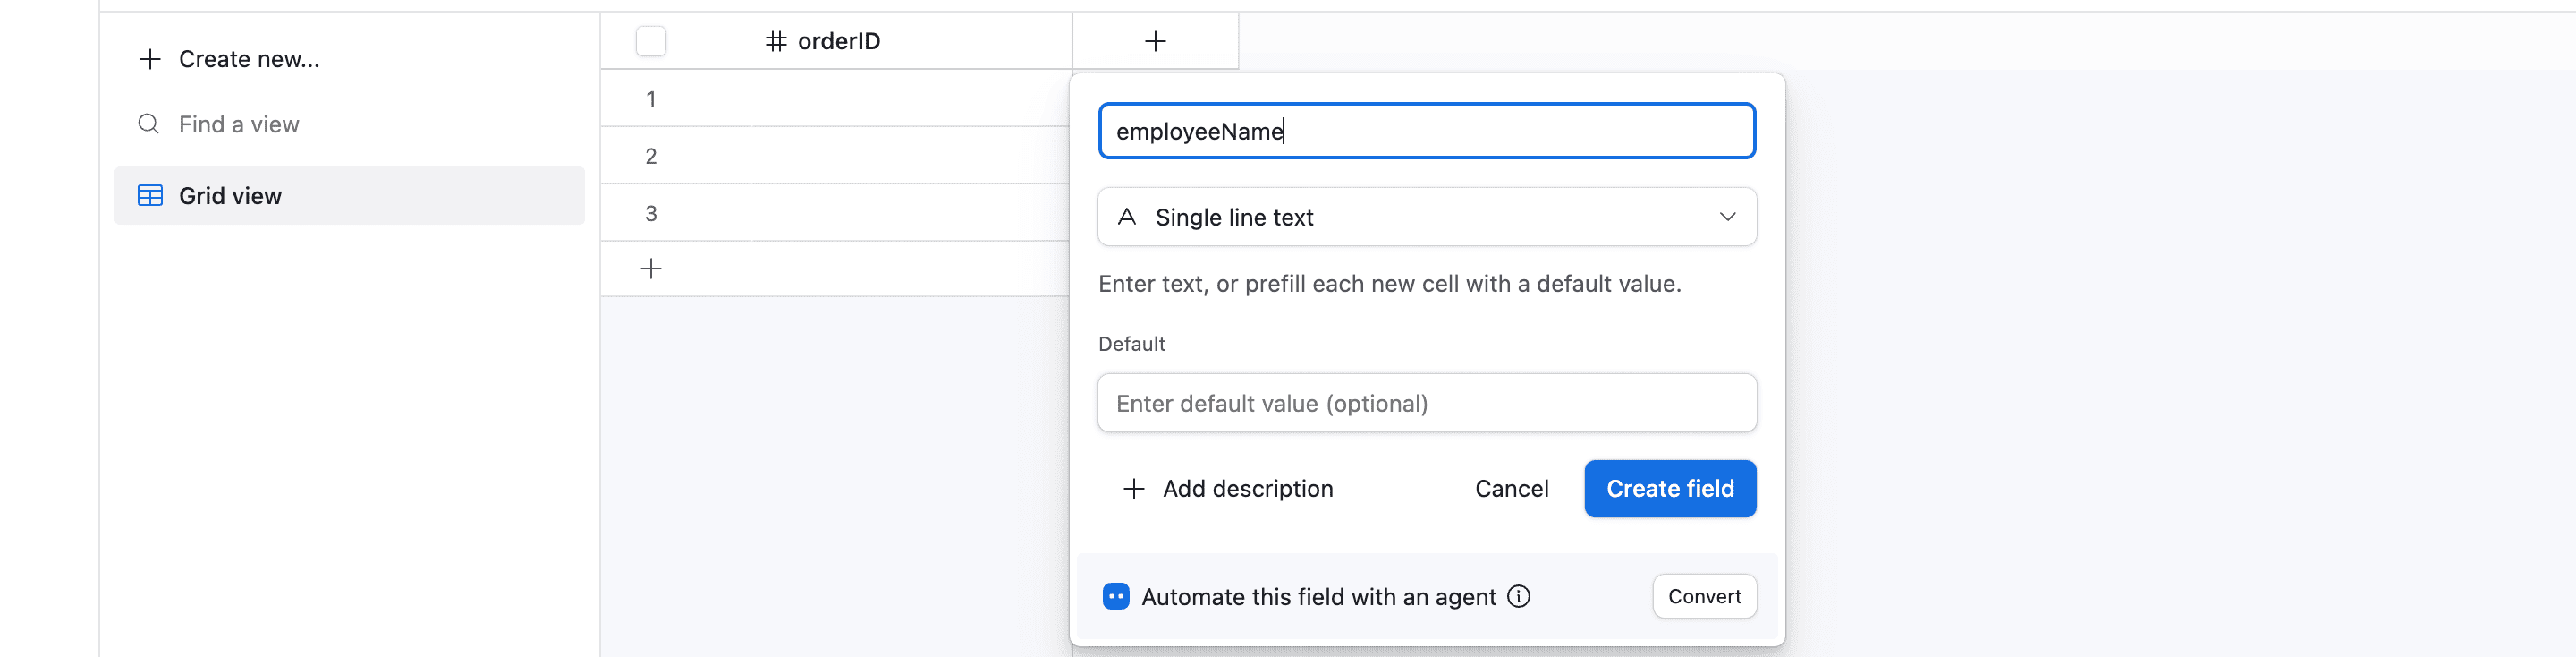The height and width of the screenshot is (657, 2576).
Task: Click the Create field button
Action: (x=1670, y=489)
